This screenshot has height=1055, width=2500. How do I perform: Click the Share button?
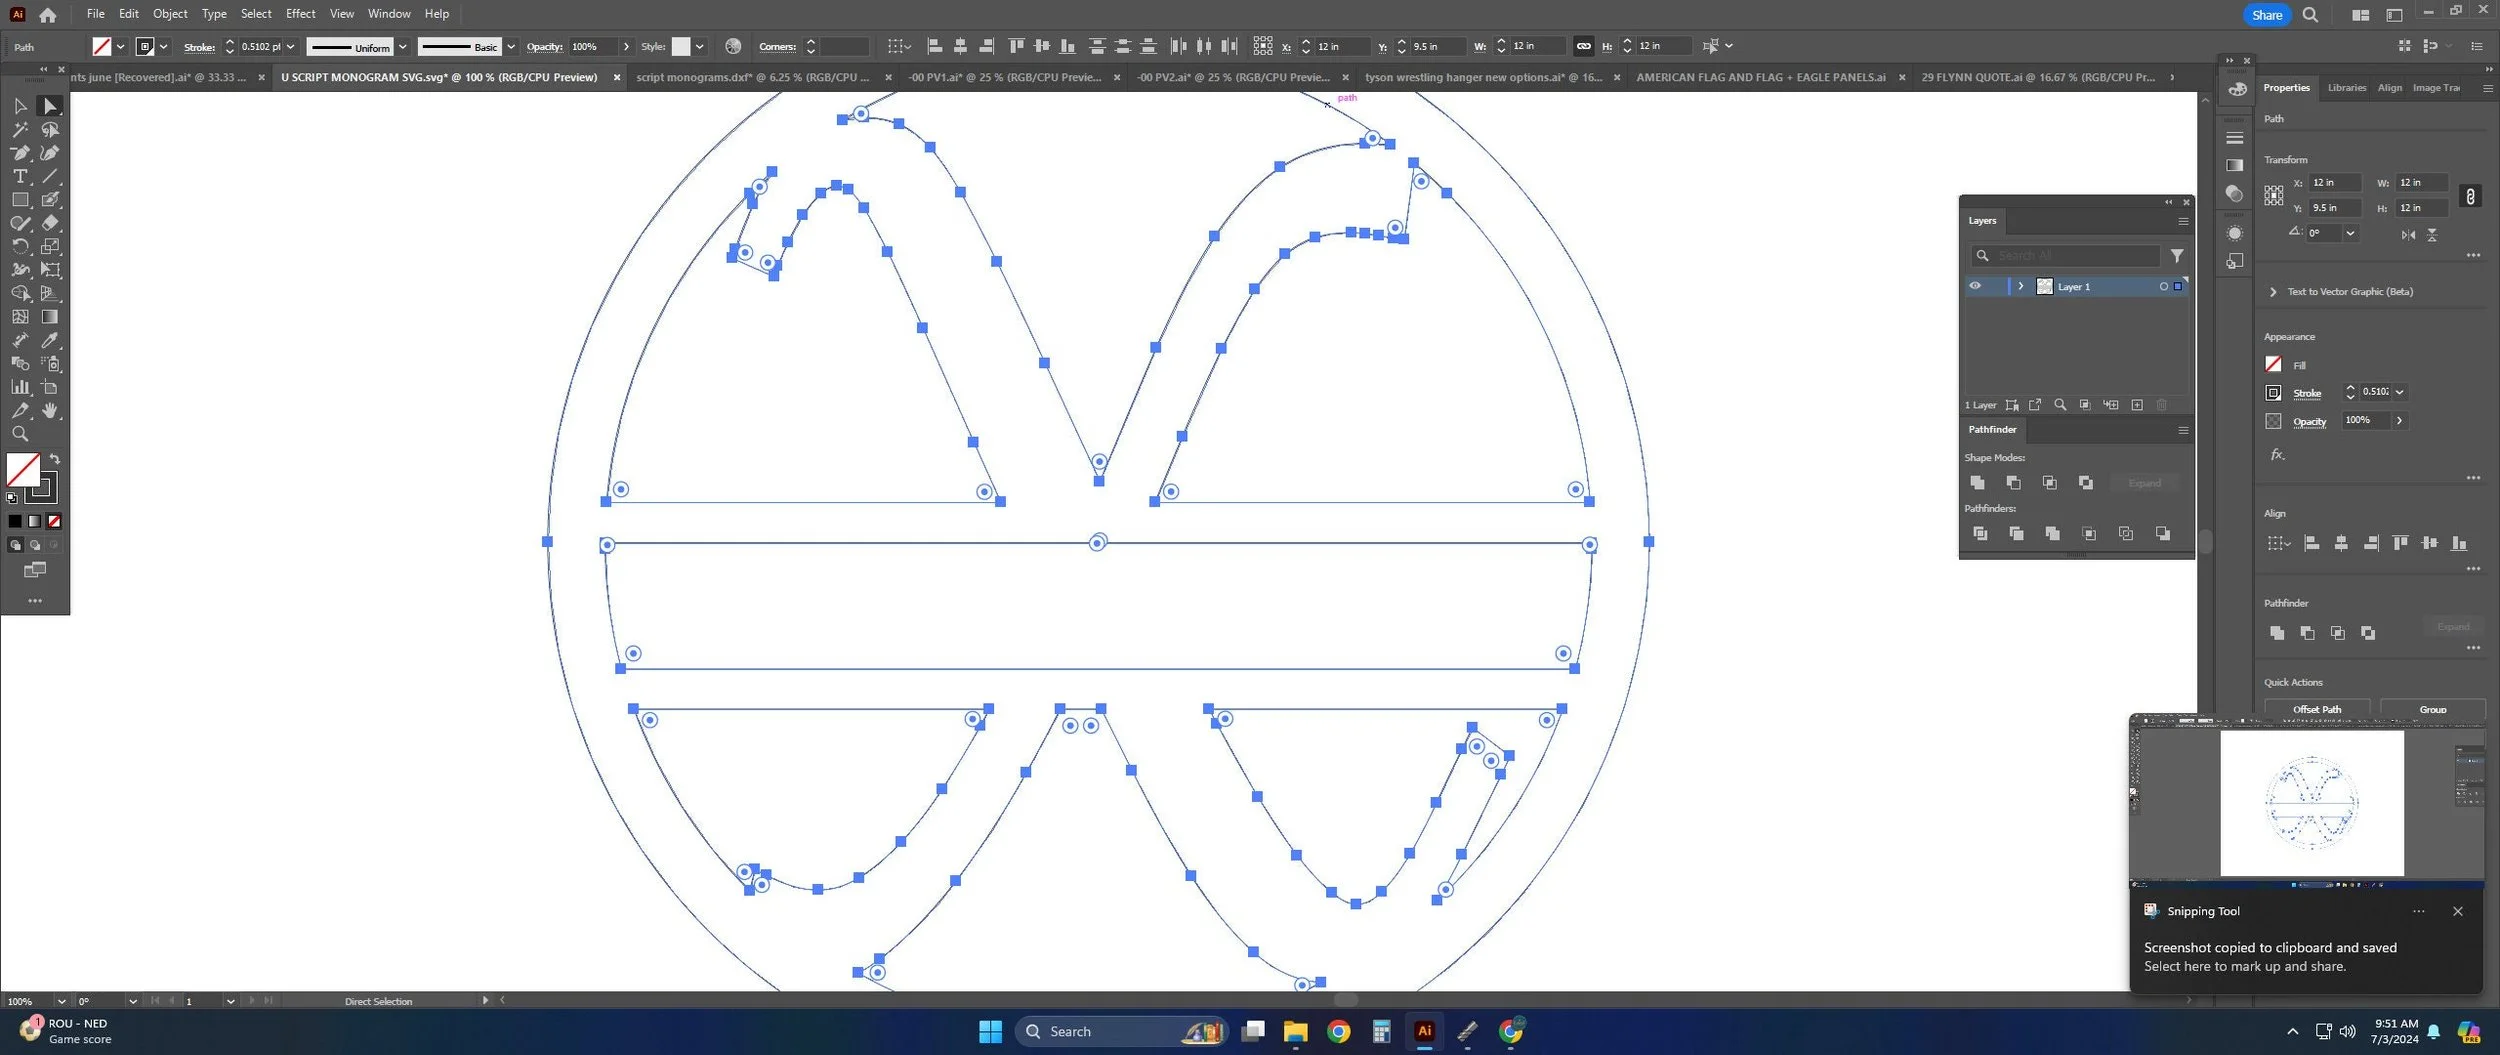coord(2266,15)
